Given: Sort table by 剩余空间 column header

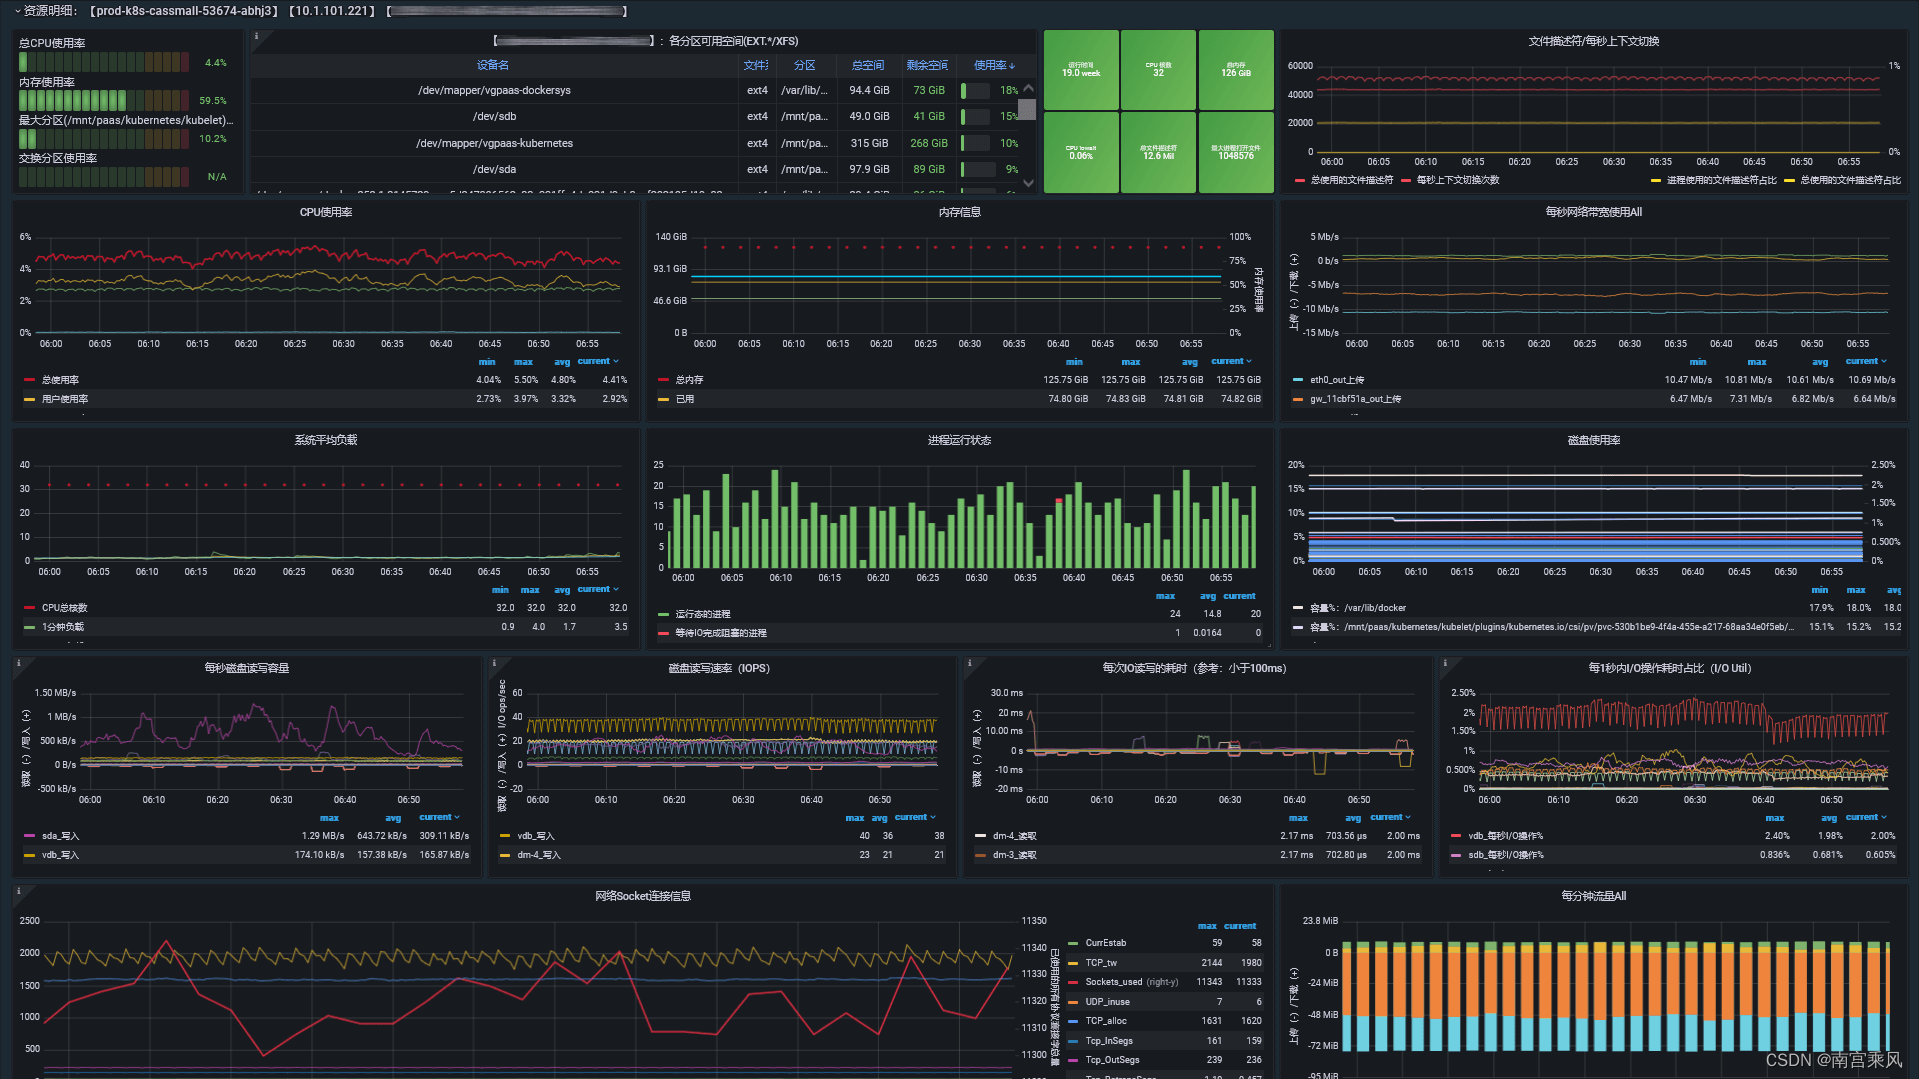Looking at the screenshot, I should (927, 65).
